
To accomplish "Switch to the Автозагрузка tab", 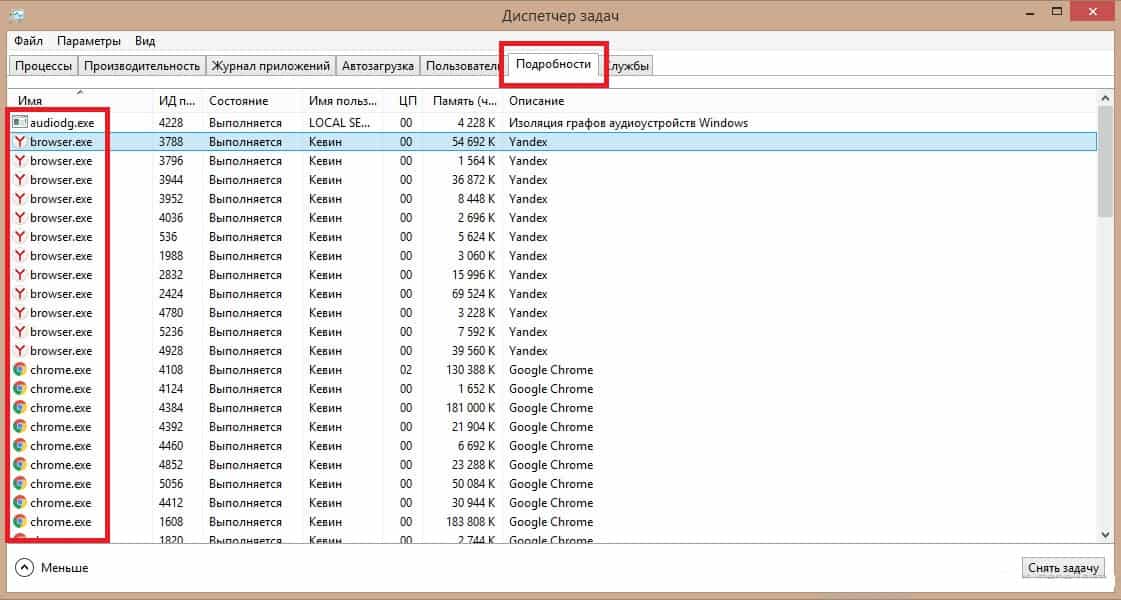I will (377, 66).
